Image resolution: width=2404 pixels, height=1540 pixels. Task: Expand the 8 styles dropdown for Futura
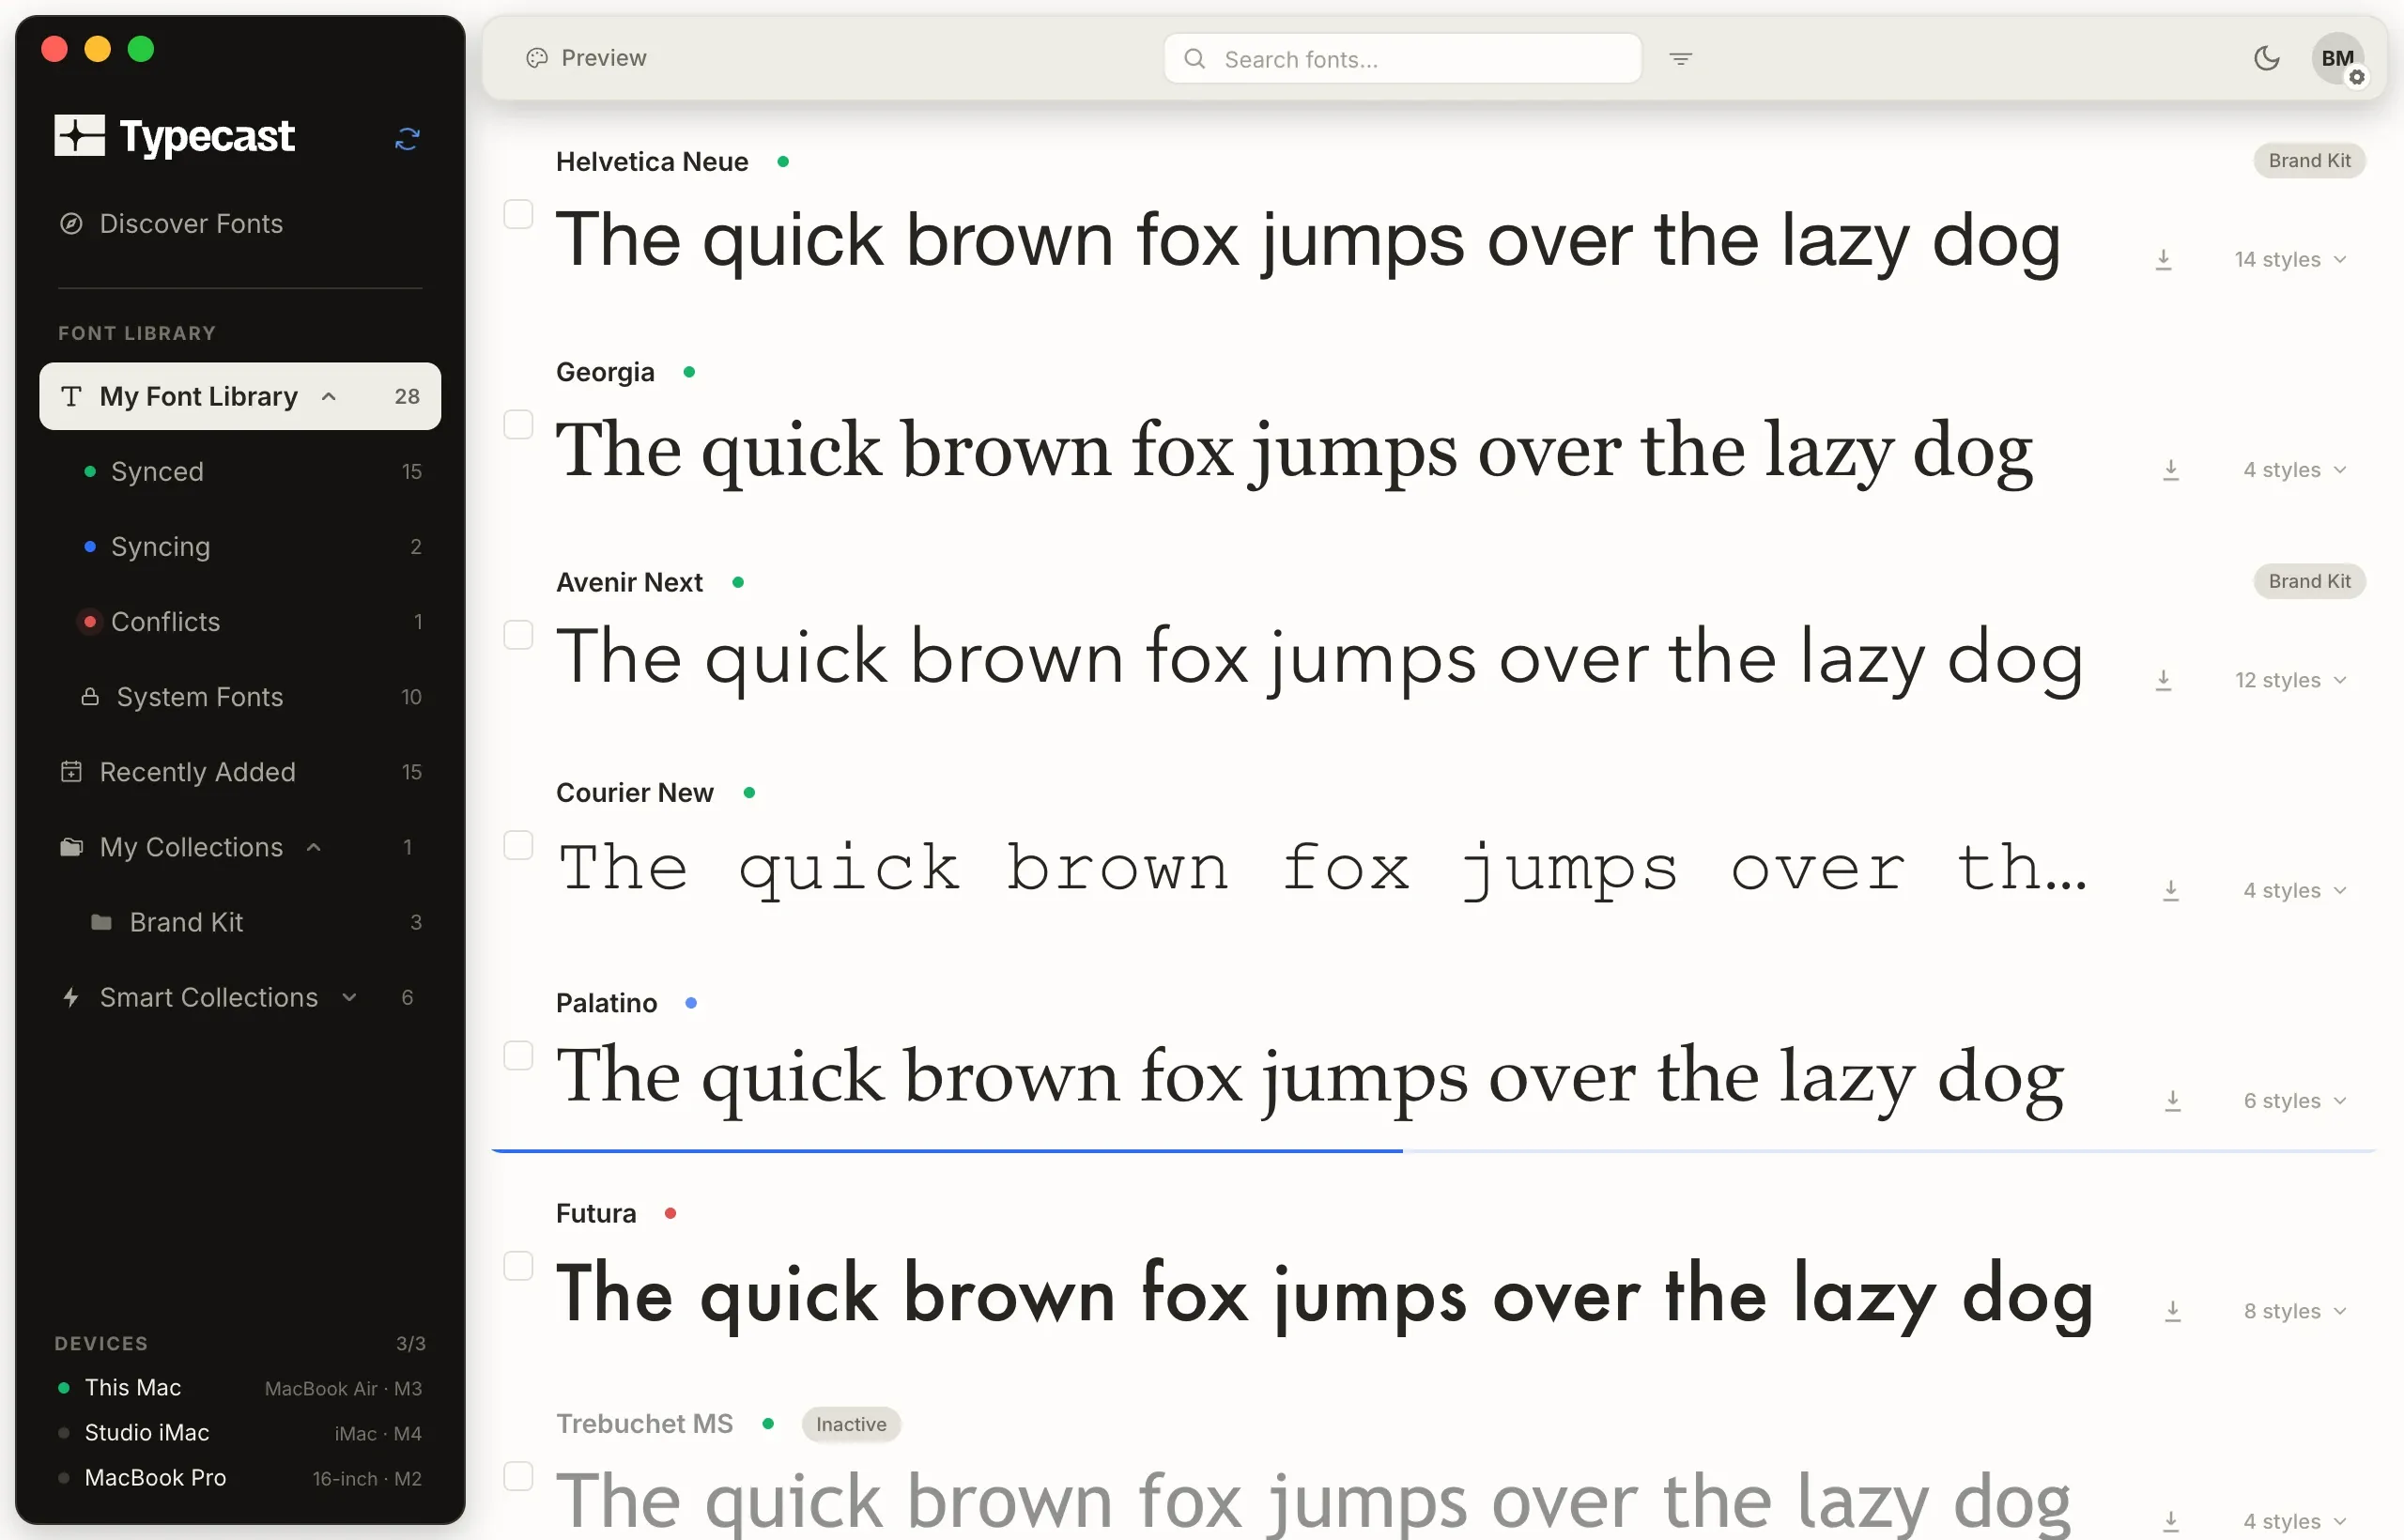[x=2294, y=1311]
